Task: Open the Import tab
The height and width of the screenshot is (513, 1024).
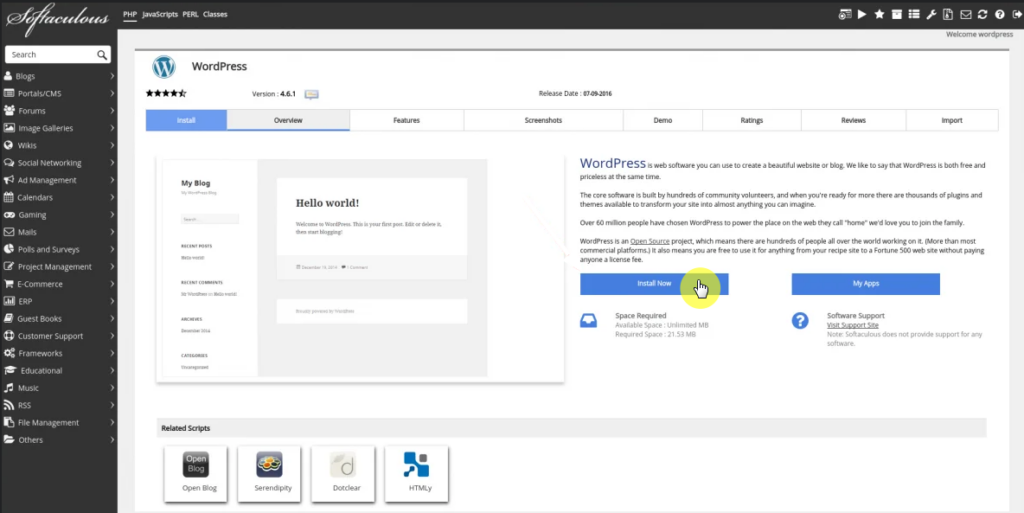Action: pyautogui.click(x=952, y=120)
